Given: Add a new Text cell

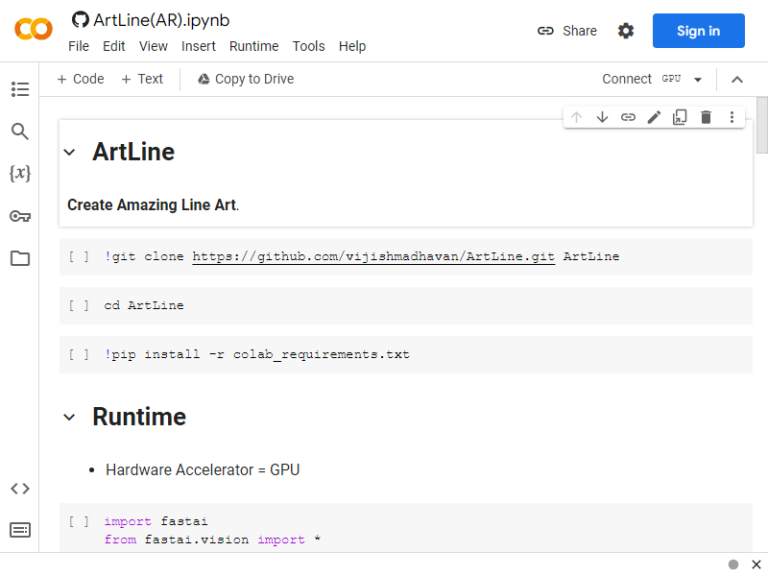Looking at the screenshot, I should point(142,79).
